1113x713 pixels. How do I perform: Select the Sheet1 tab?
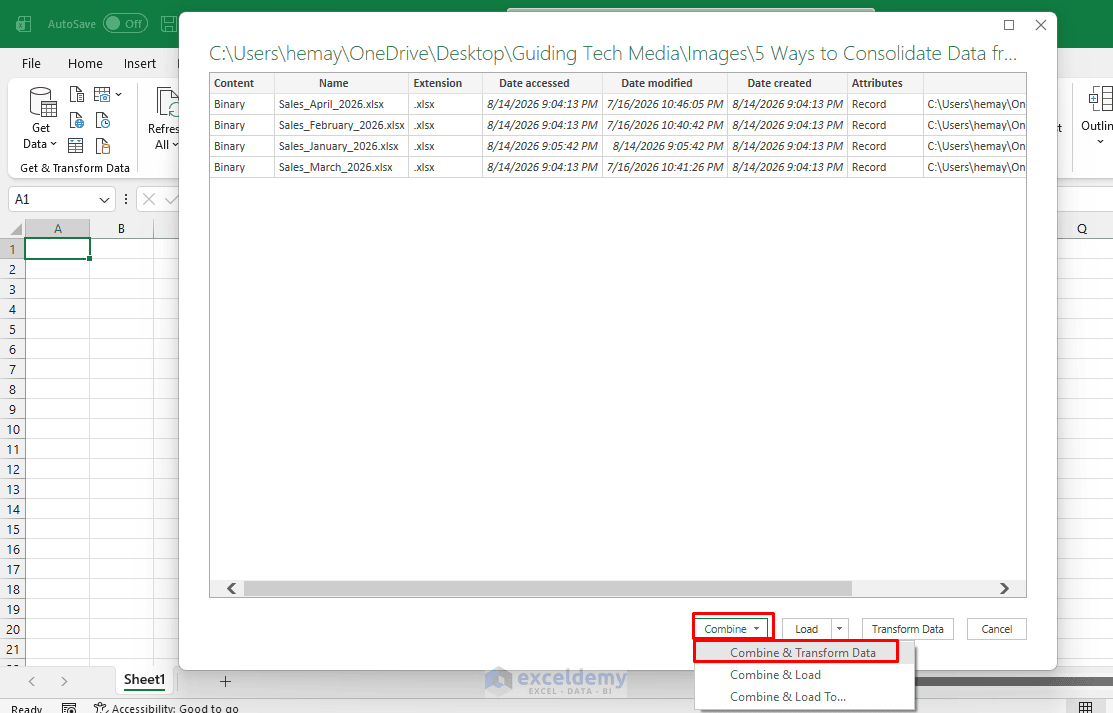pyautogui.click(x=144, y=680)
